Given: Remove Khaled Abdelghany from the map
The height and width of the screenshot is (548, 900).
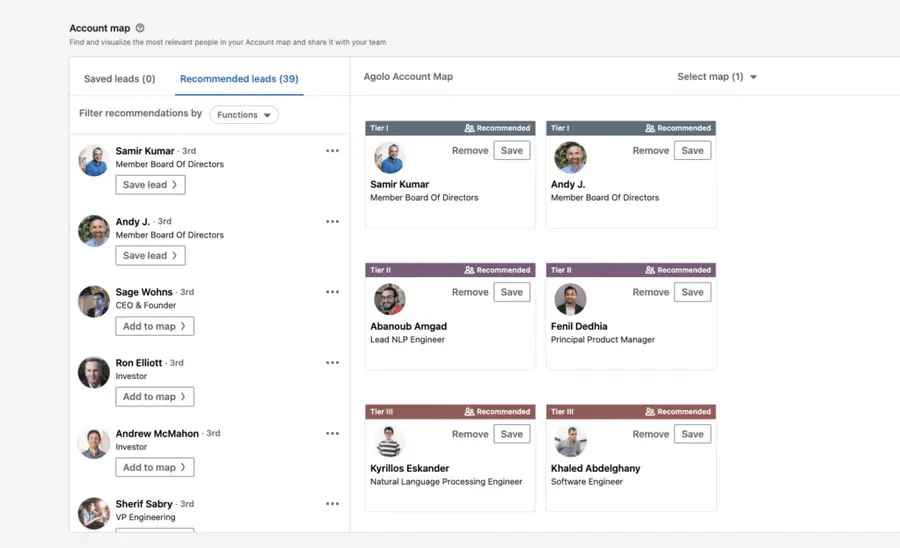Looking at the screenshot, I should 650,434.
